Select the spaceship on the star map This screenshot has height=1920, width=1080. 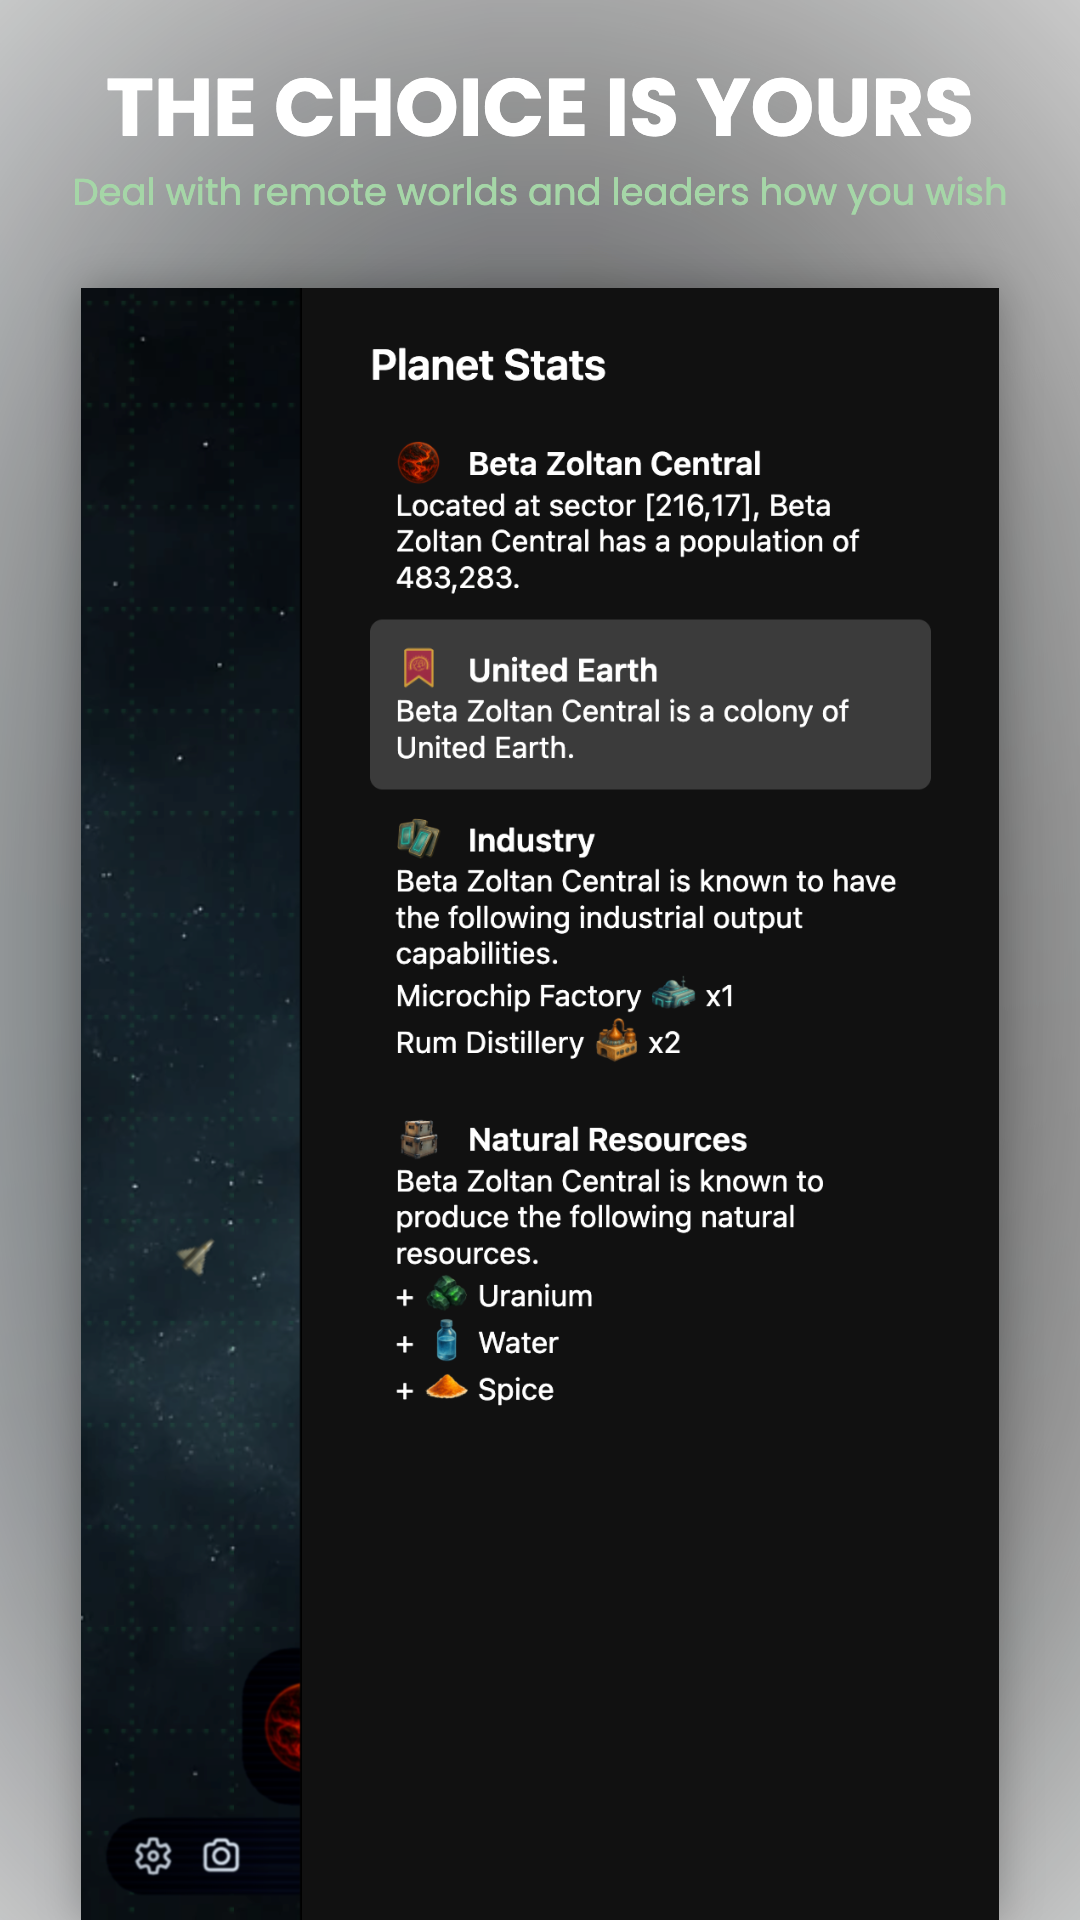196,1256
